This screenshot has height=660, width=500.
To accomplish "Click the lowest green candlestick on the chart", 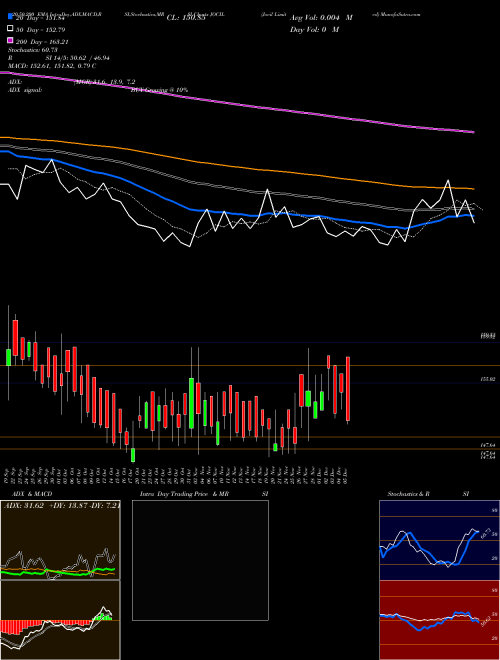I will (x=133, y=455).
